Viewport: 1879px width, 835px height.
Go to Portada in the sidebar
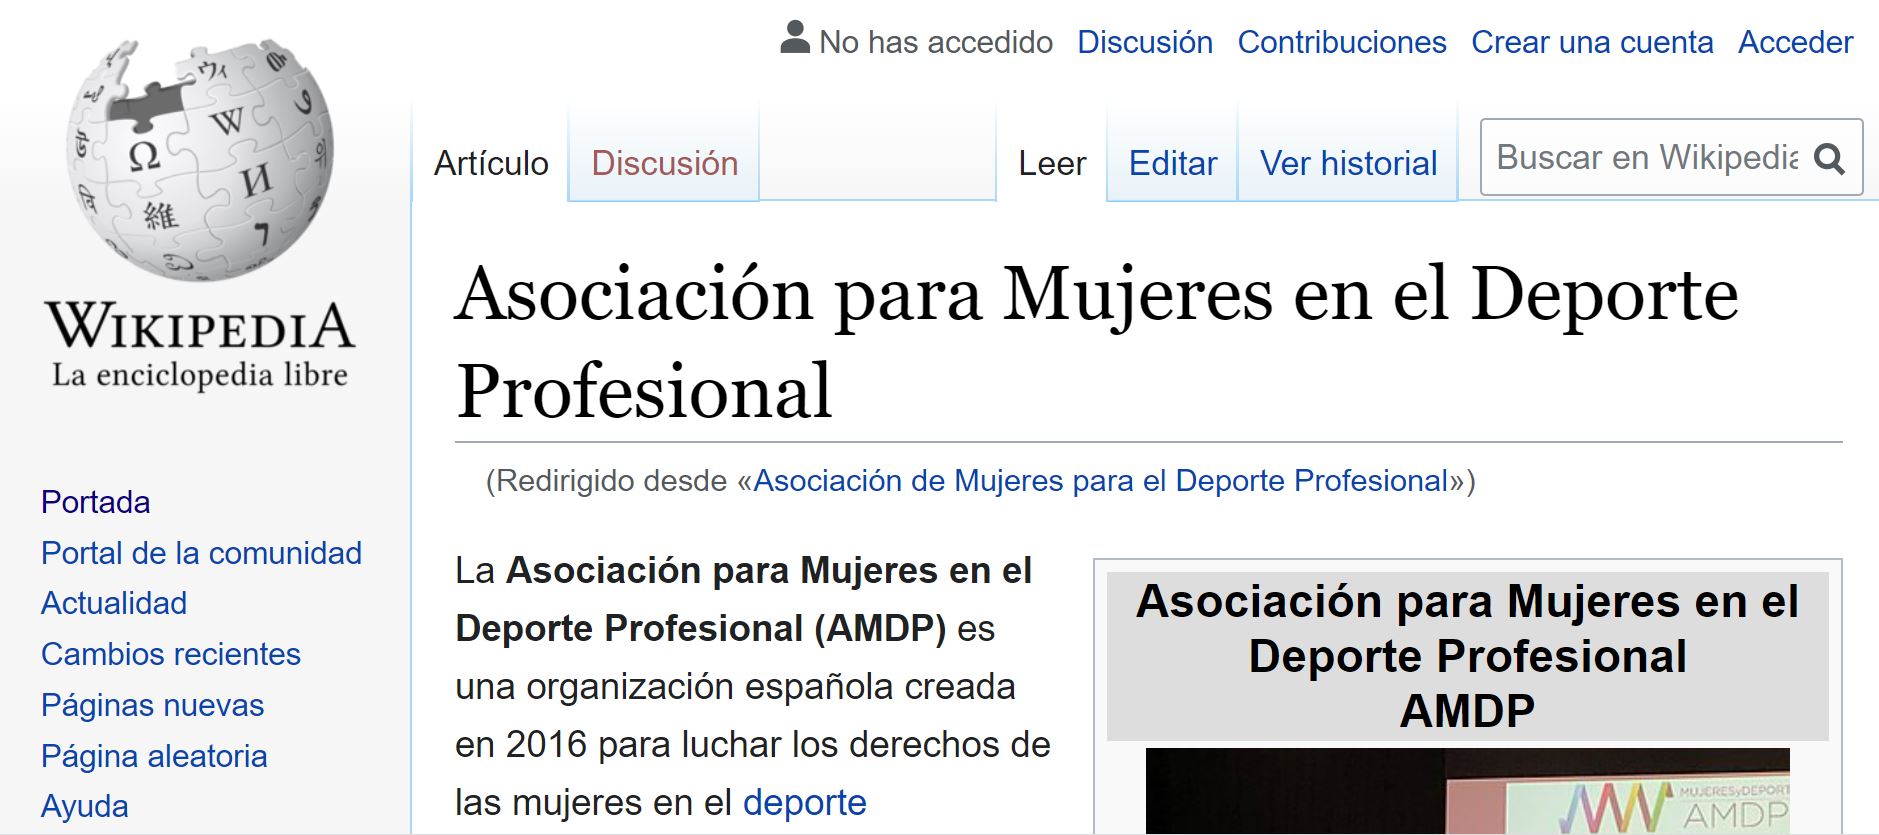tap(96, 502)
